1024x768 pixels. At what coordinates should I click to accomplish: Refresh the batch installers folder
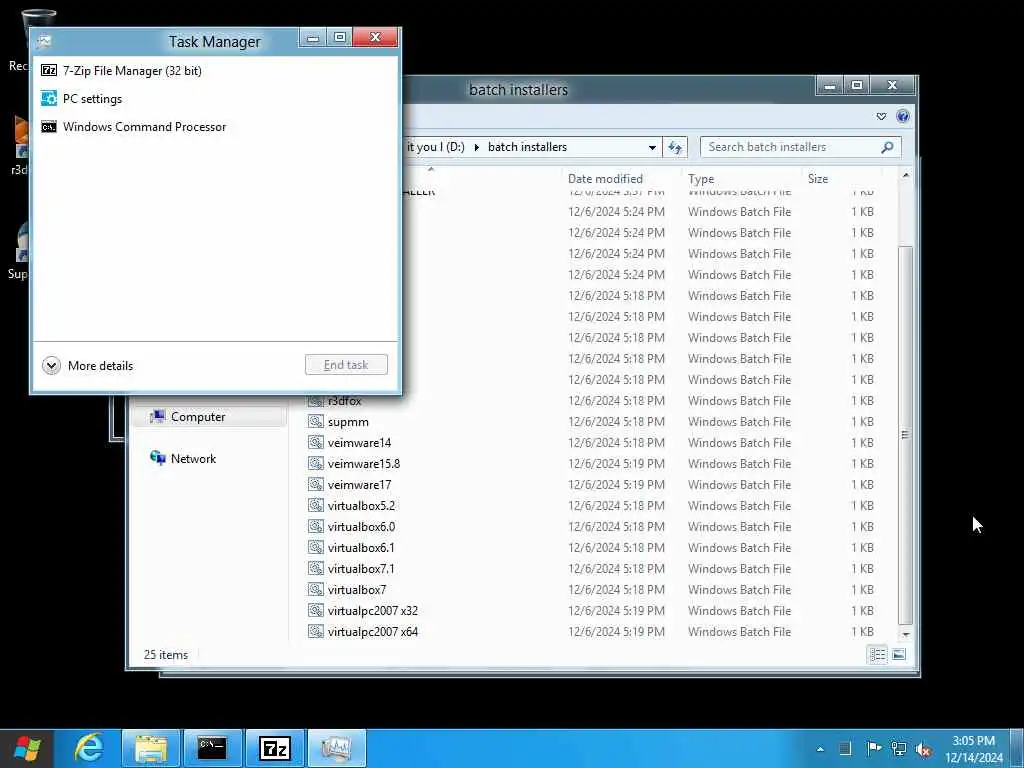675,148
